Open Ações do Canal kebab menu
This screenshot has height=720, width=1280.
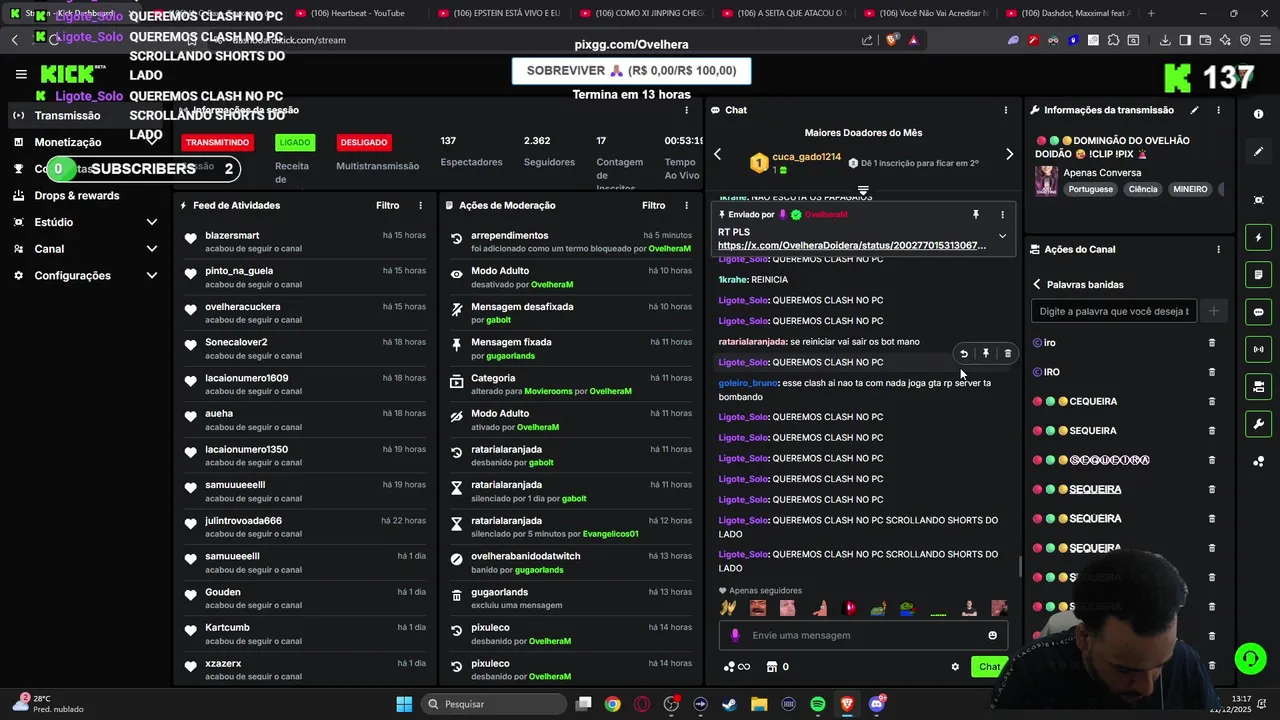(1218, 249)
